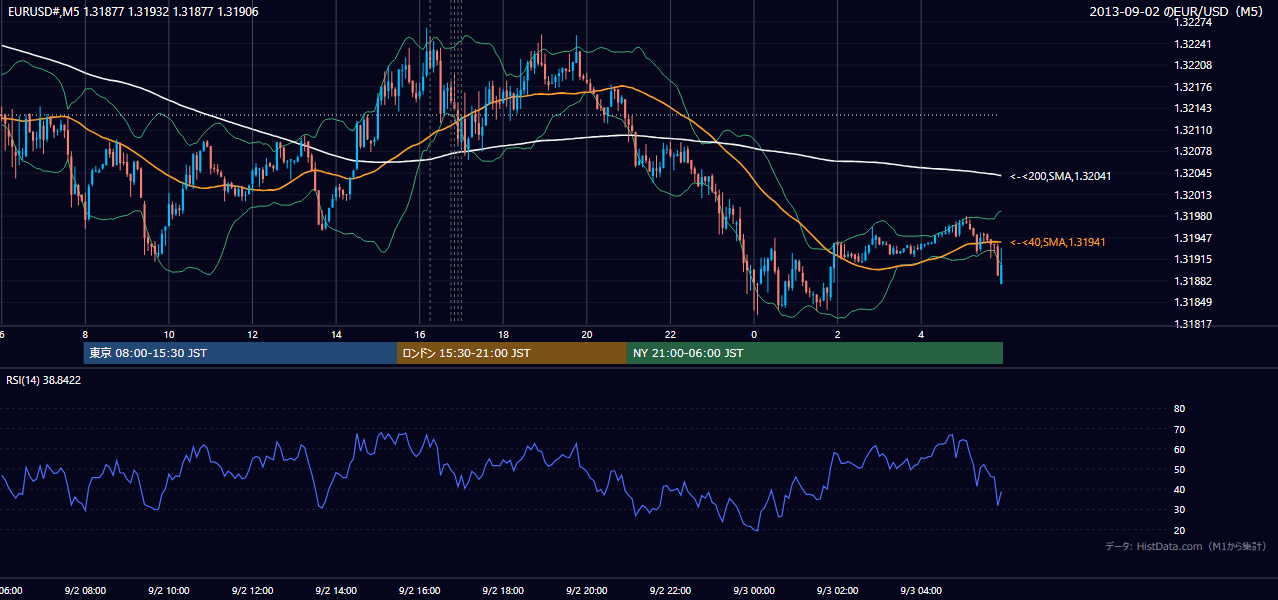Click RSI scale level 50
The image size is (1278, 600).
pyautogui.click(x=1179, y=469)
